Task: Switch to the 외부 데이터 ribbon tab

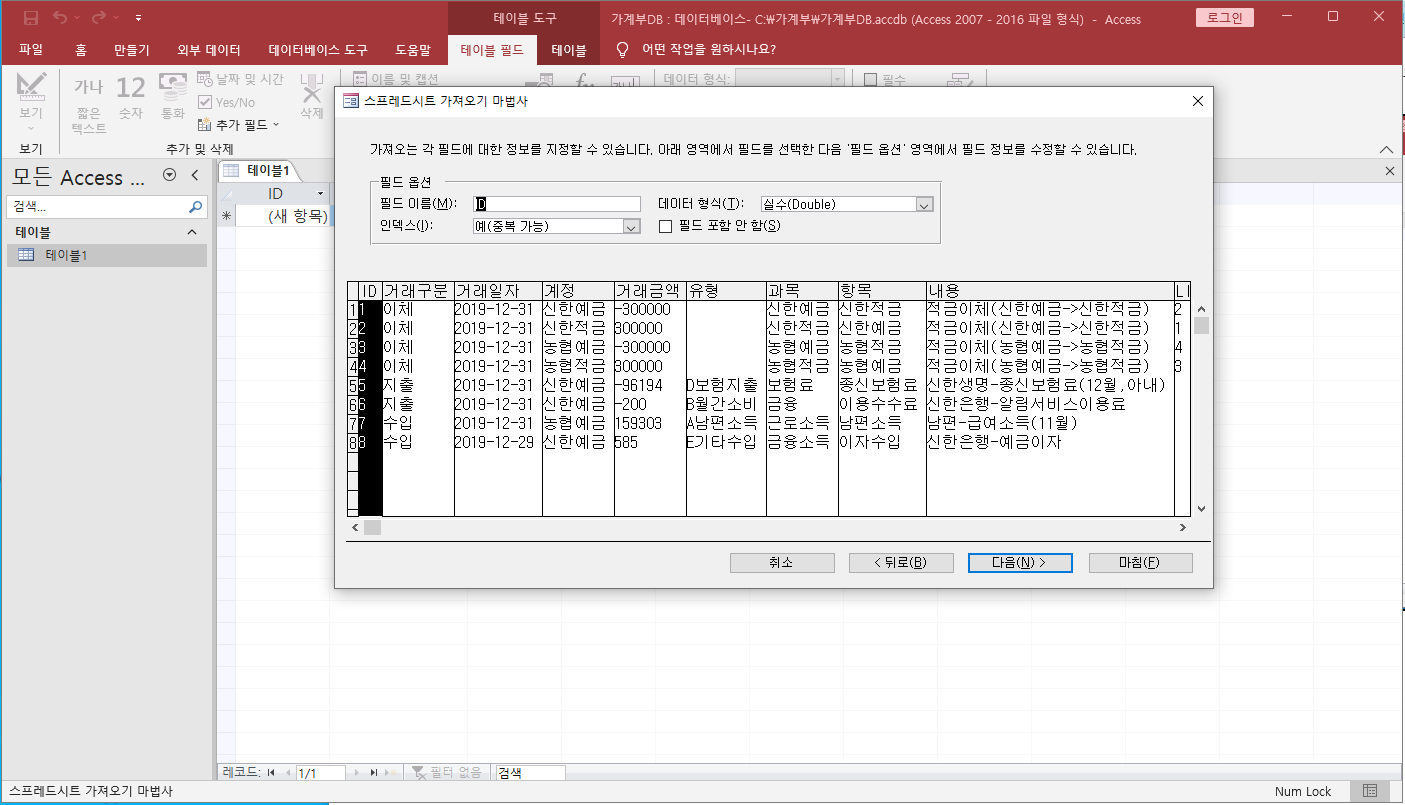Action: pyautogui.click(x=209, y=49)
